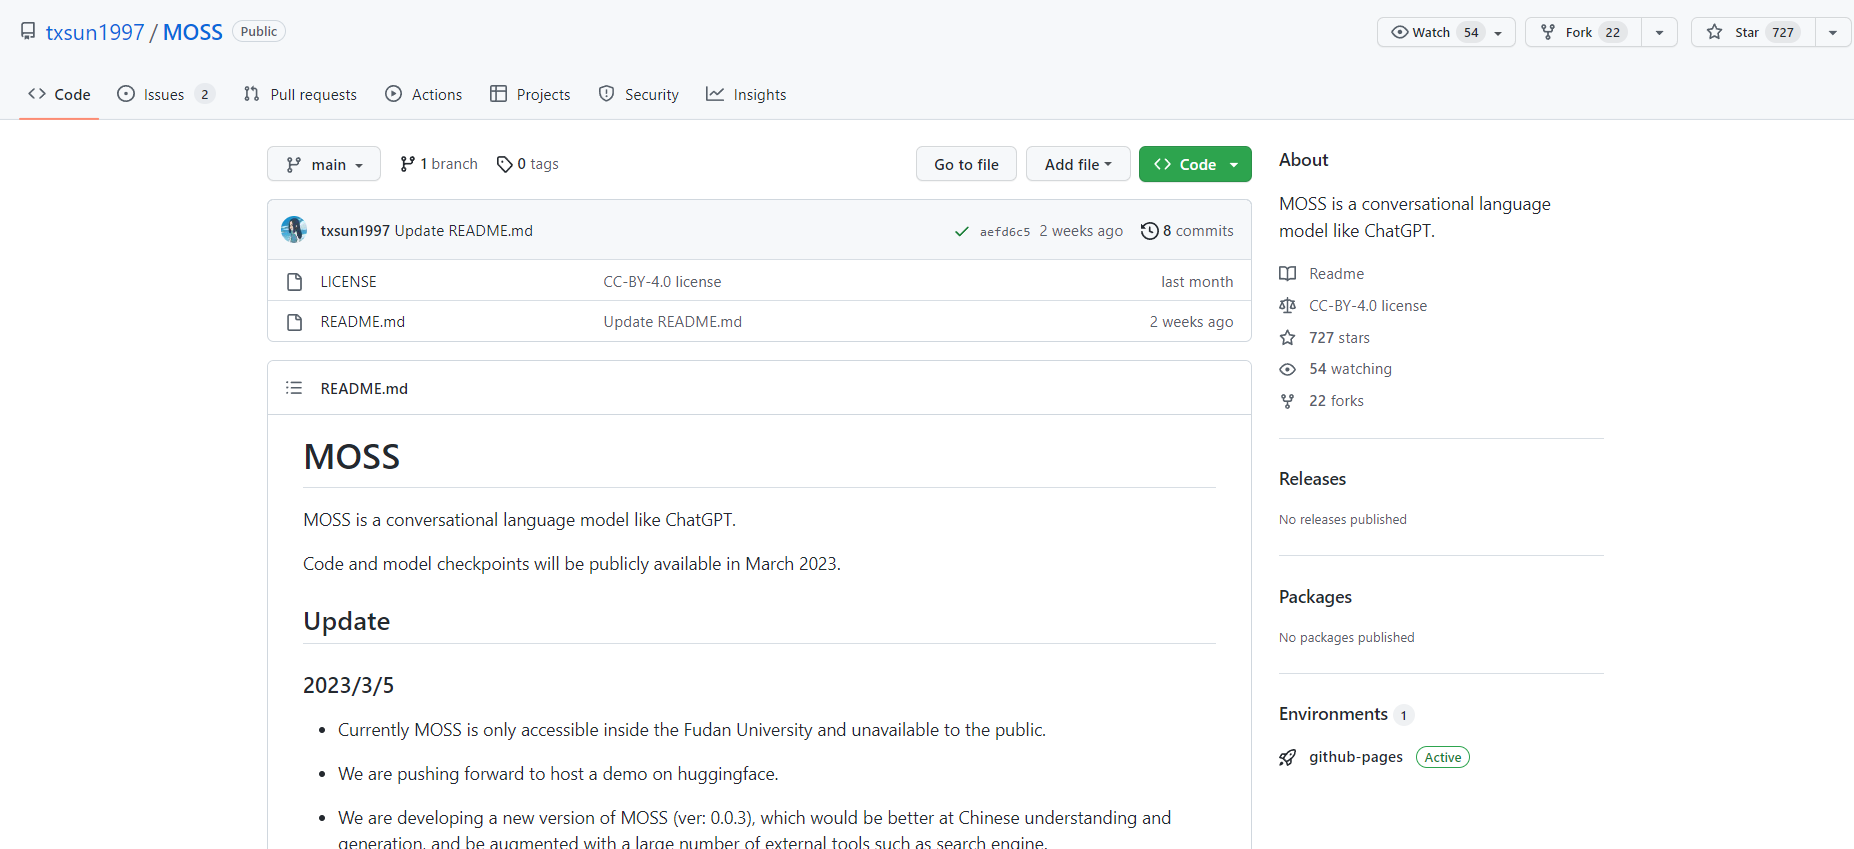
Task: Click the book icon beside Readme
Action: [x=1288, y=273]
